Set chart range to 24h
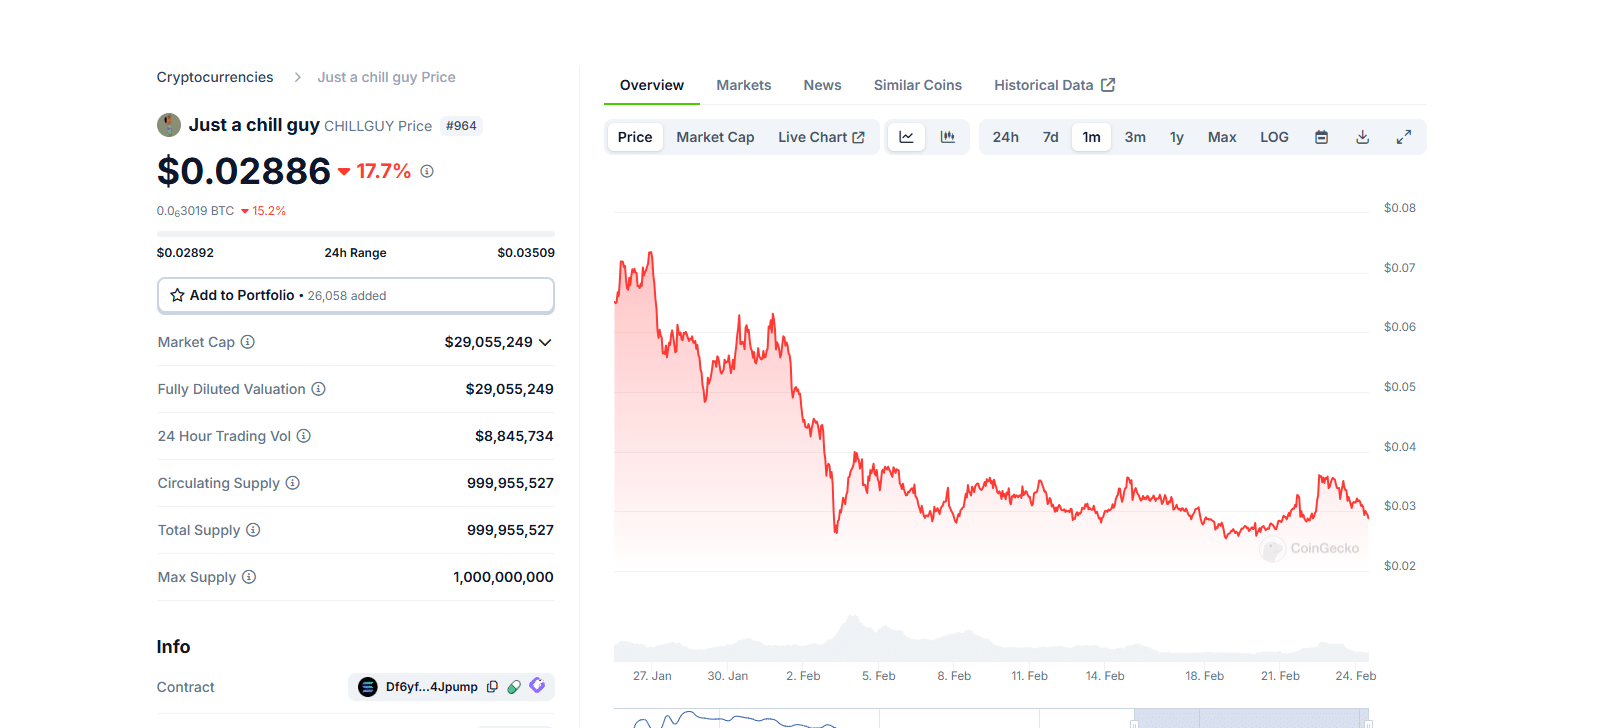Screen dimensions: 1598x728 point(1005,137)
